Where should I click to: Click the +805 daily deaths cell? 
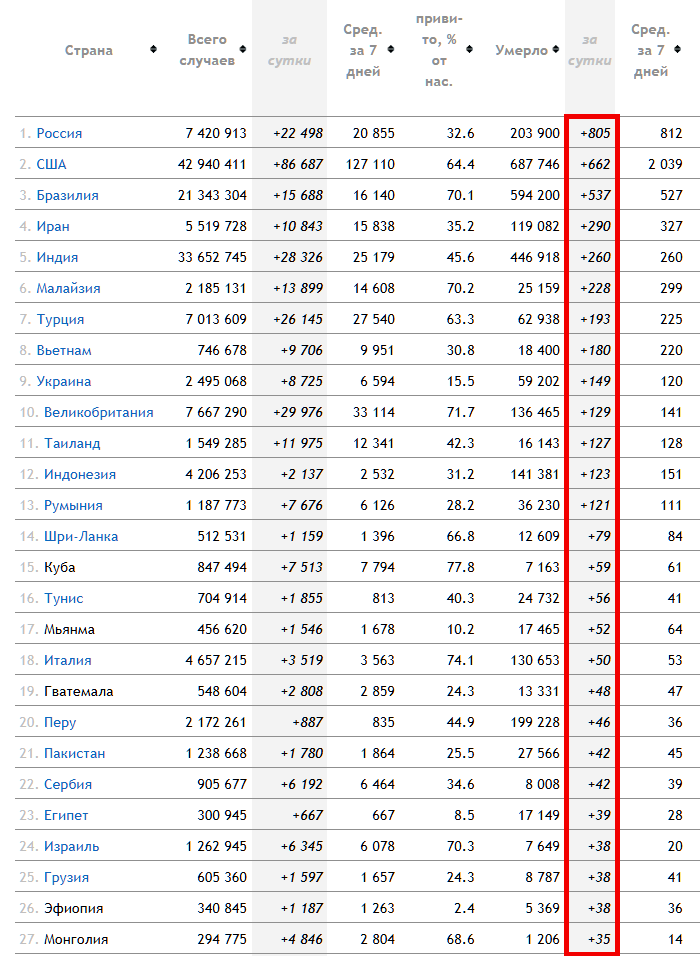(x=595, y=133)
